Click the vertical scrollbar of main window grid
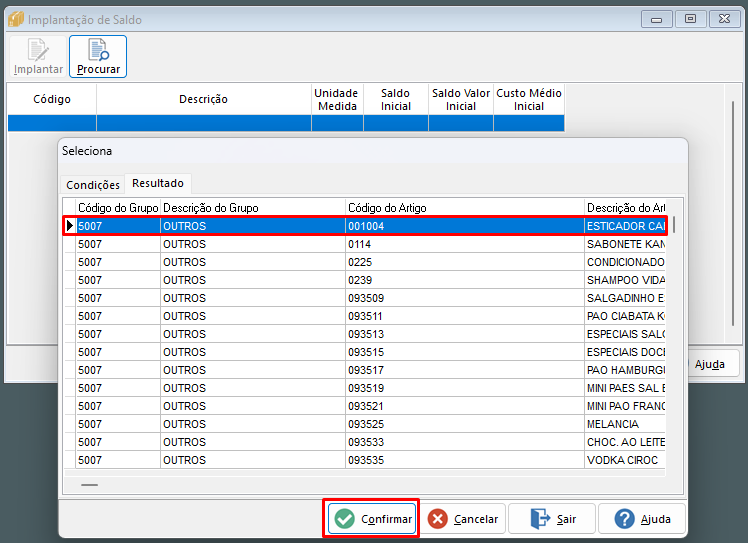This screenshot has width=748, height=543. 733,214
